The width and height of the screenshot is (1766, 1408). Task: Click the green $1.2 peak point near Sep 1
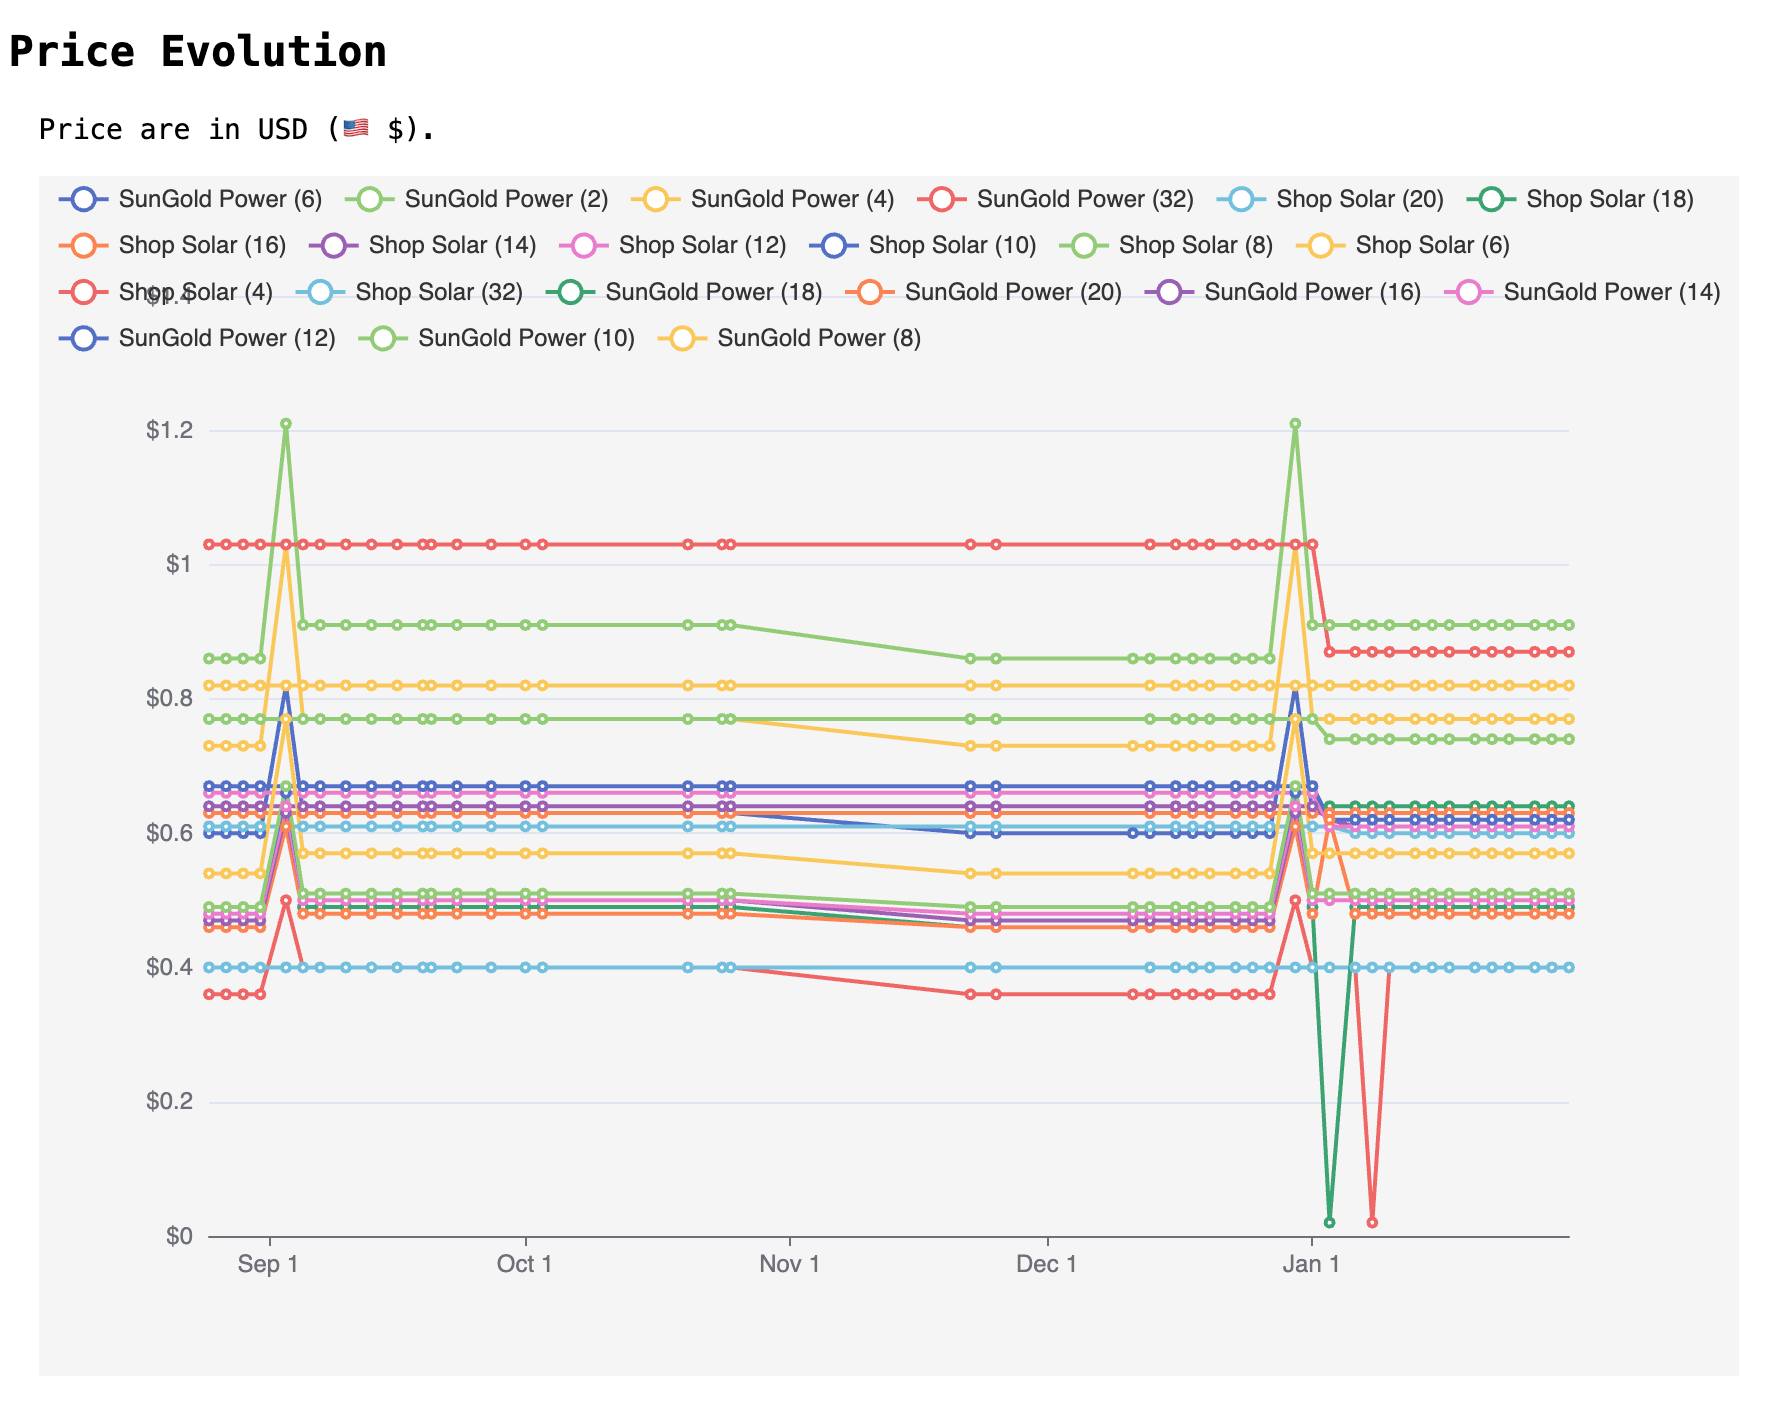point(286,424)
